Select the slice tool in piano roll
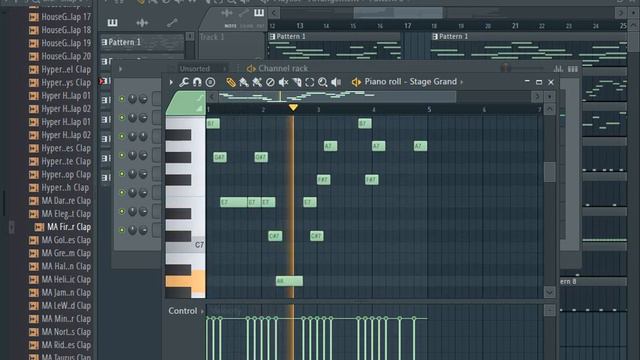The image size is (640, 360). pos(297,82)
